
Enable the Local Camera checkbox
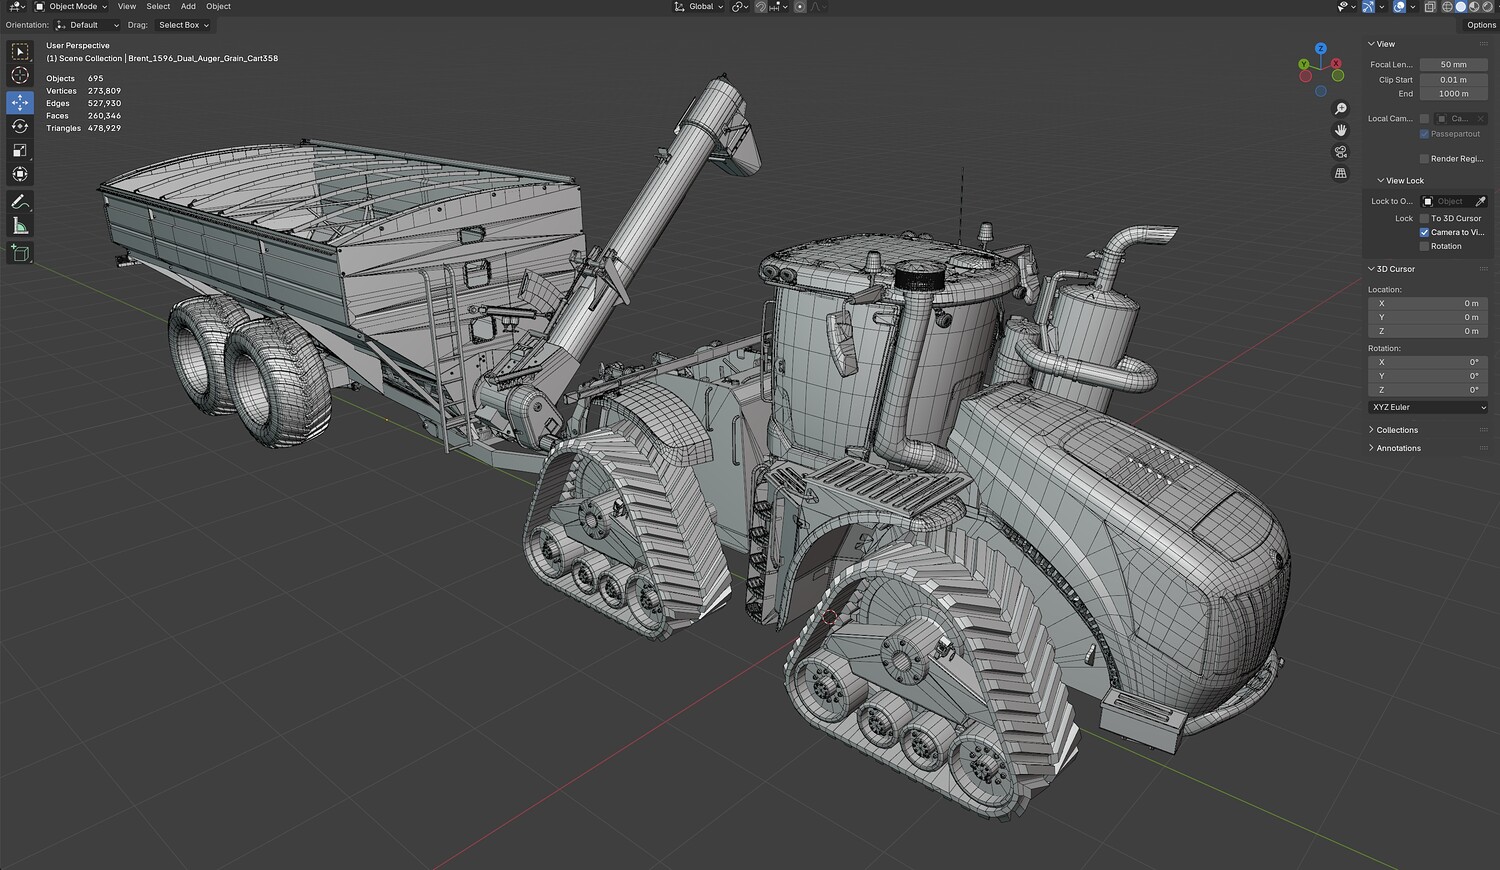tap(1424, 119)
